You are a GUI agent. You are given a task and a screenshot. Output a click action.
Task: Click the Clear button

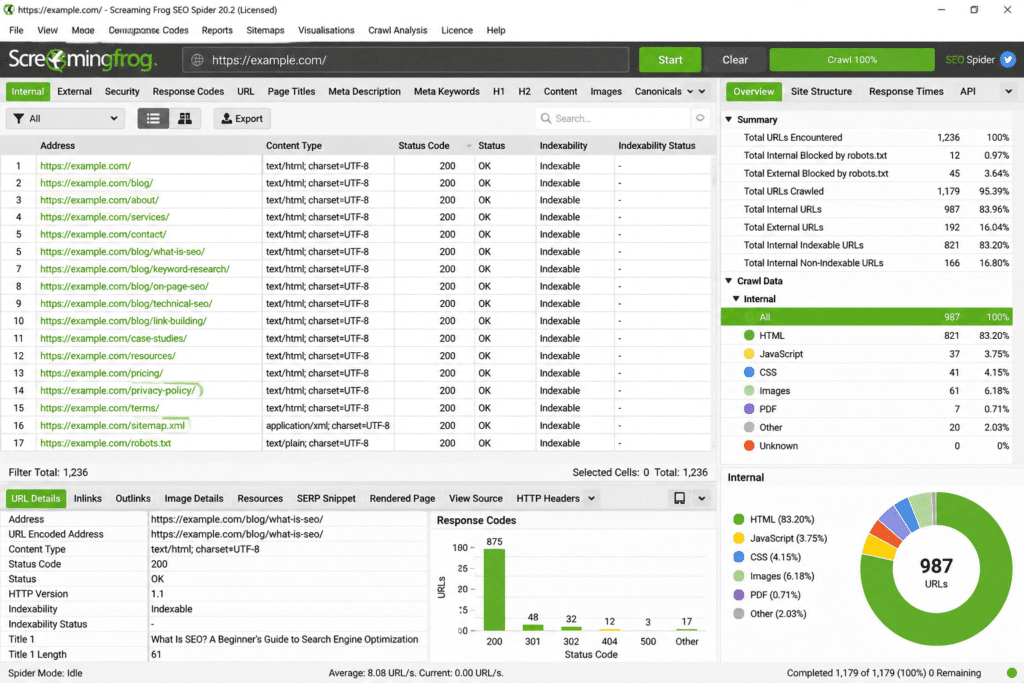[735, 59]
